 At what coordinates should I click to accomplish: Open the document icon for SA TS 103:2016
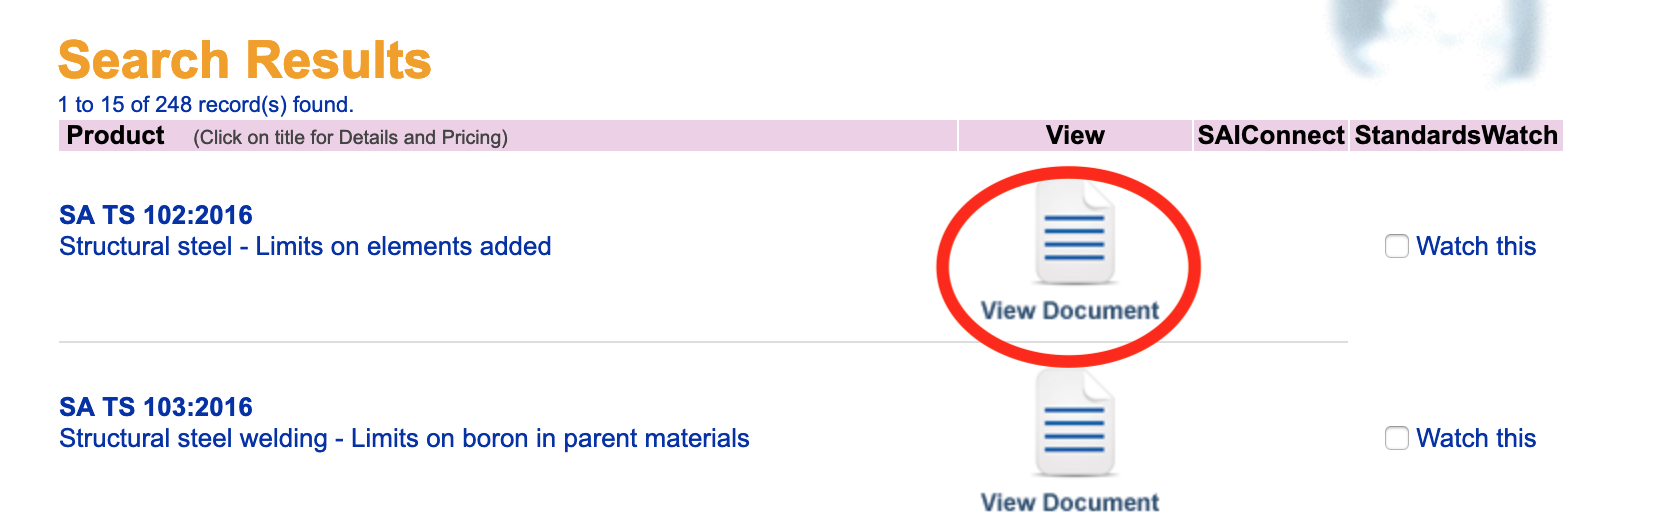click(1075, 424)
